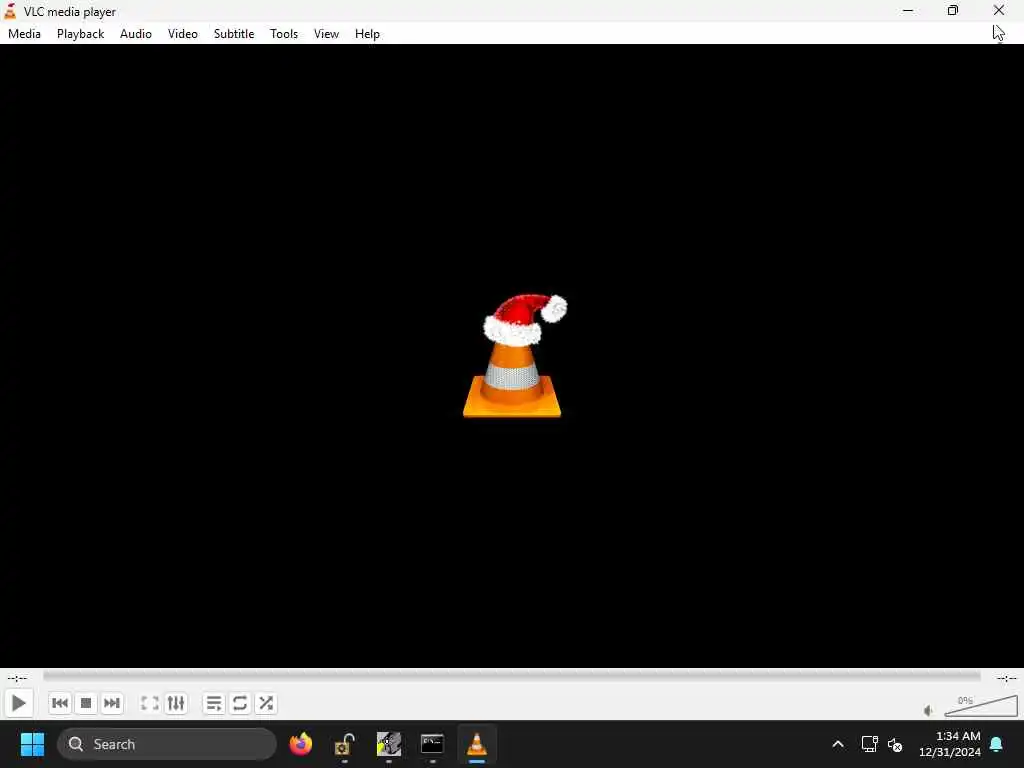The image size is (1024, 768).
Task: Restore down the VLC window
Action: click(953, 10)
